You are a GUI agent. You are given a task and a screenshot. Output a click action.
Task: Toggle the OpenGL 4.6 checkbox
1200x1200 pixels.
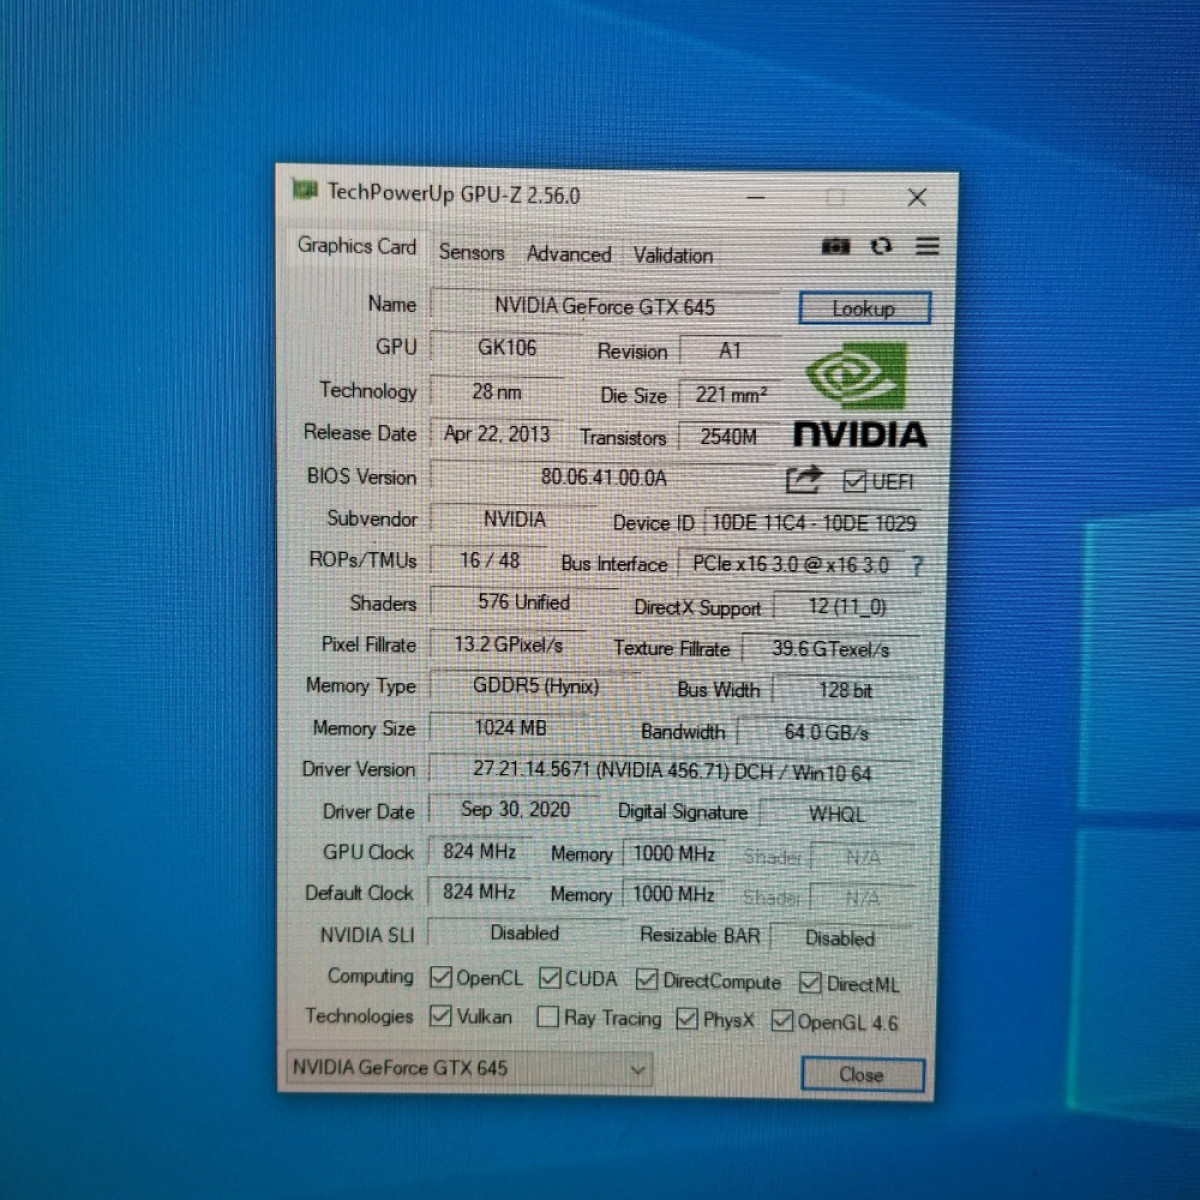[782, 1021]
